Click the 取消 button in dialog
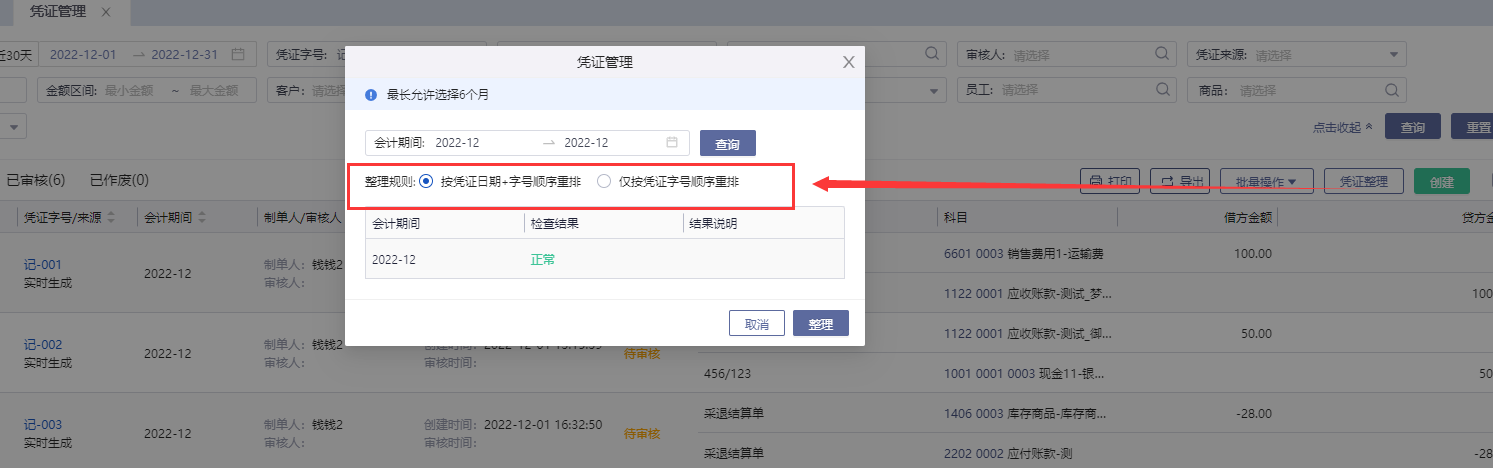Screen dimensions: 1493x468 pos(756,324)
